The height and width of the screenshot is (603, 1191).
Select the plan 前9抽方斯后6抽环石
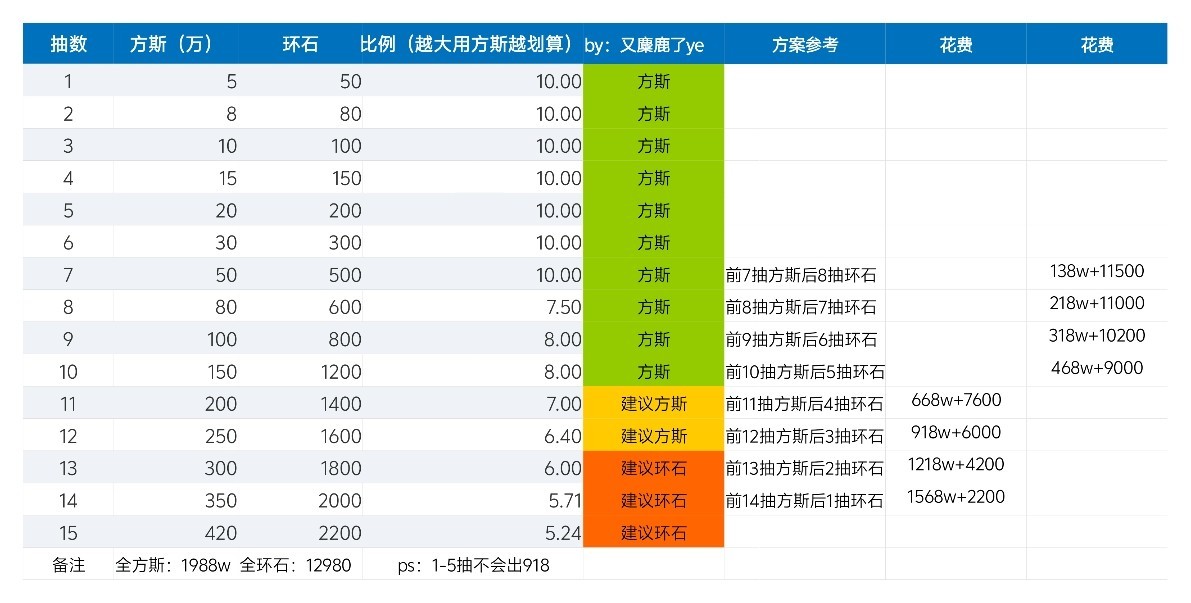pos(801,339)
